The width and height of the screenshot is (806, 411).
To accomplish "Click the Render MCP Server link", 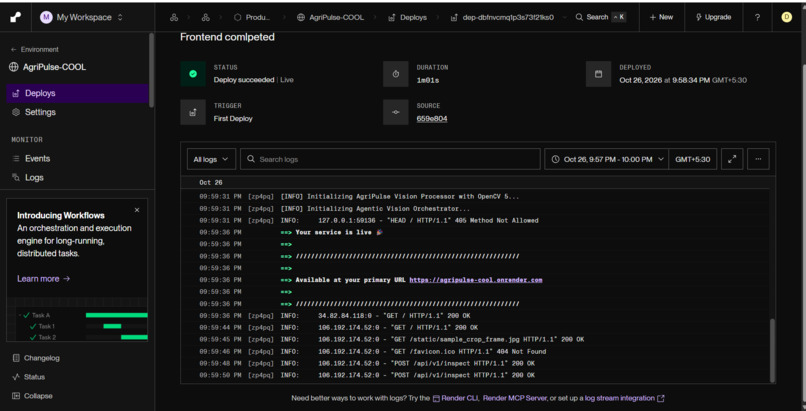I will (x=515, y=398).
